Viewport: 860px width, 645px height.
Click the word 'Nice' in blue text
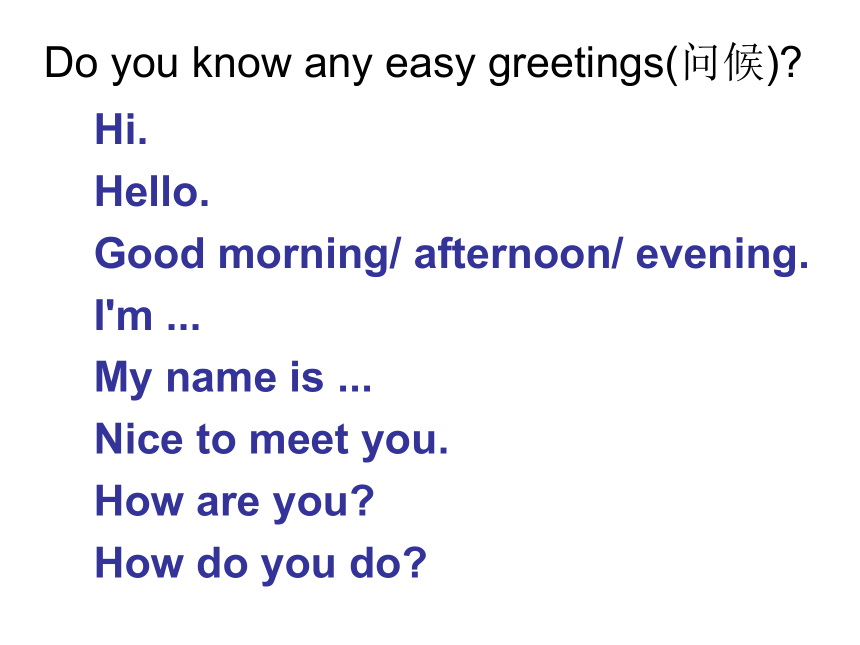click(x=139, y=439)
